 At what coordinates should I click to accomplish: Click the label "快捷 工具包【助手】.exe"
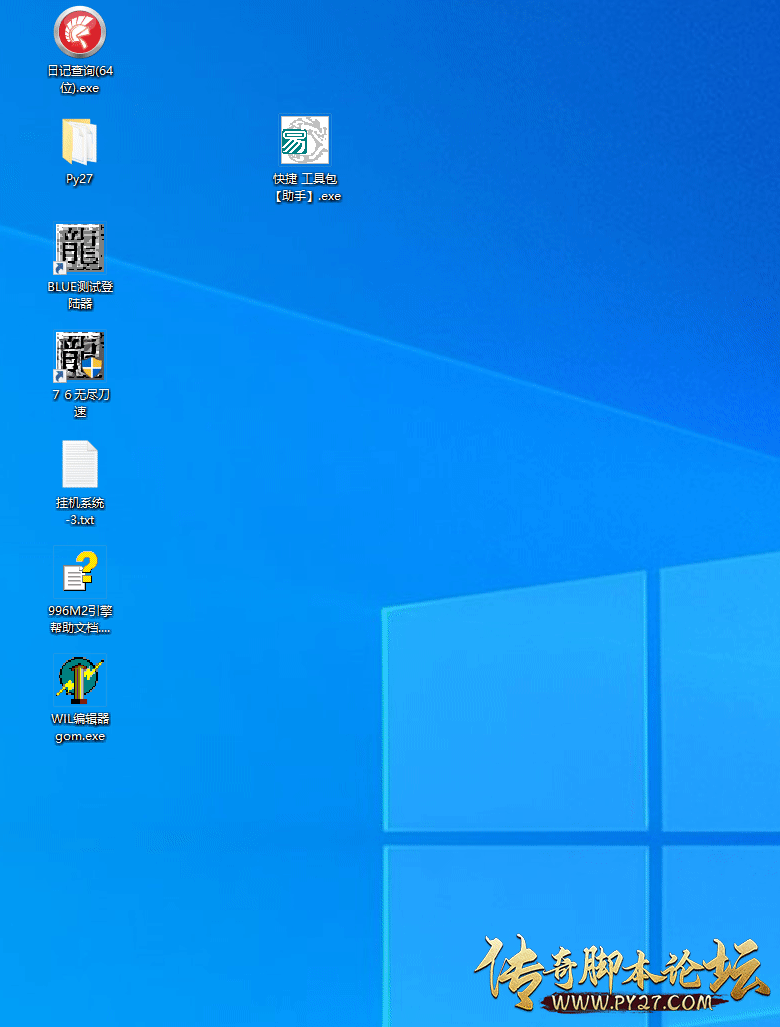pos(307,187)
